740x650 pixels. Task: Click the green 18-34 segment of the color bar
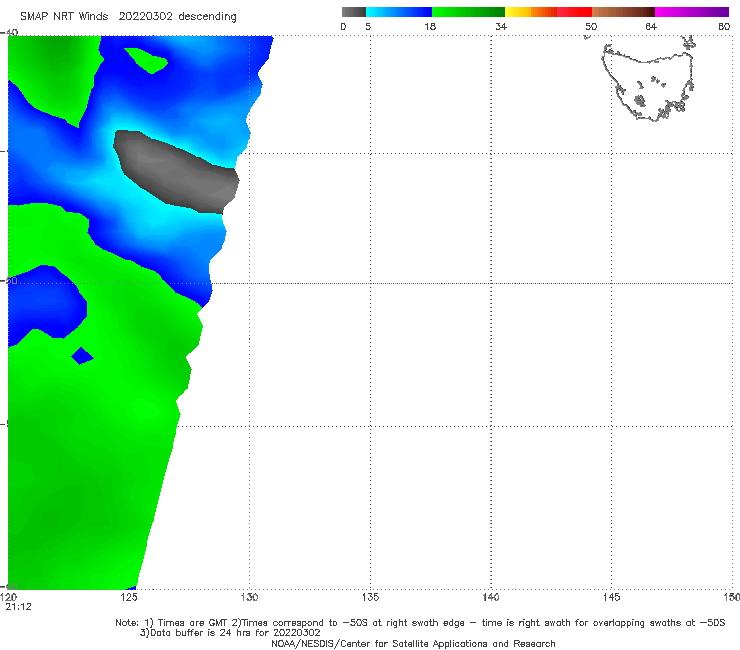[x=469, y=12]
